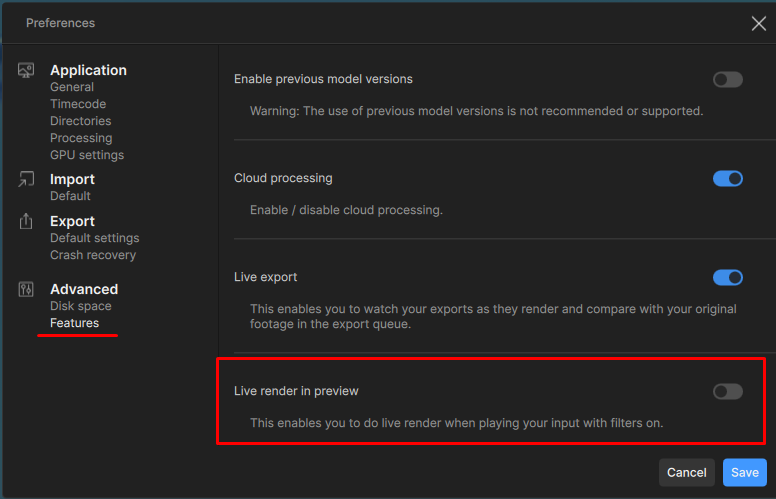Select Export Default settings
Viewport: 776px width, 499px height.
(x=95, y=239)
